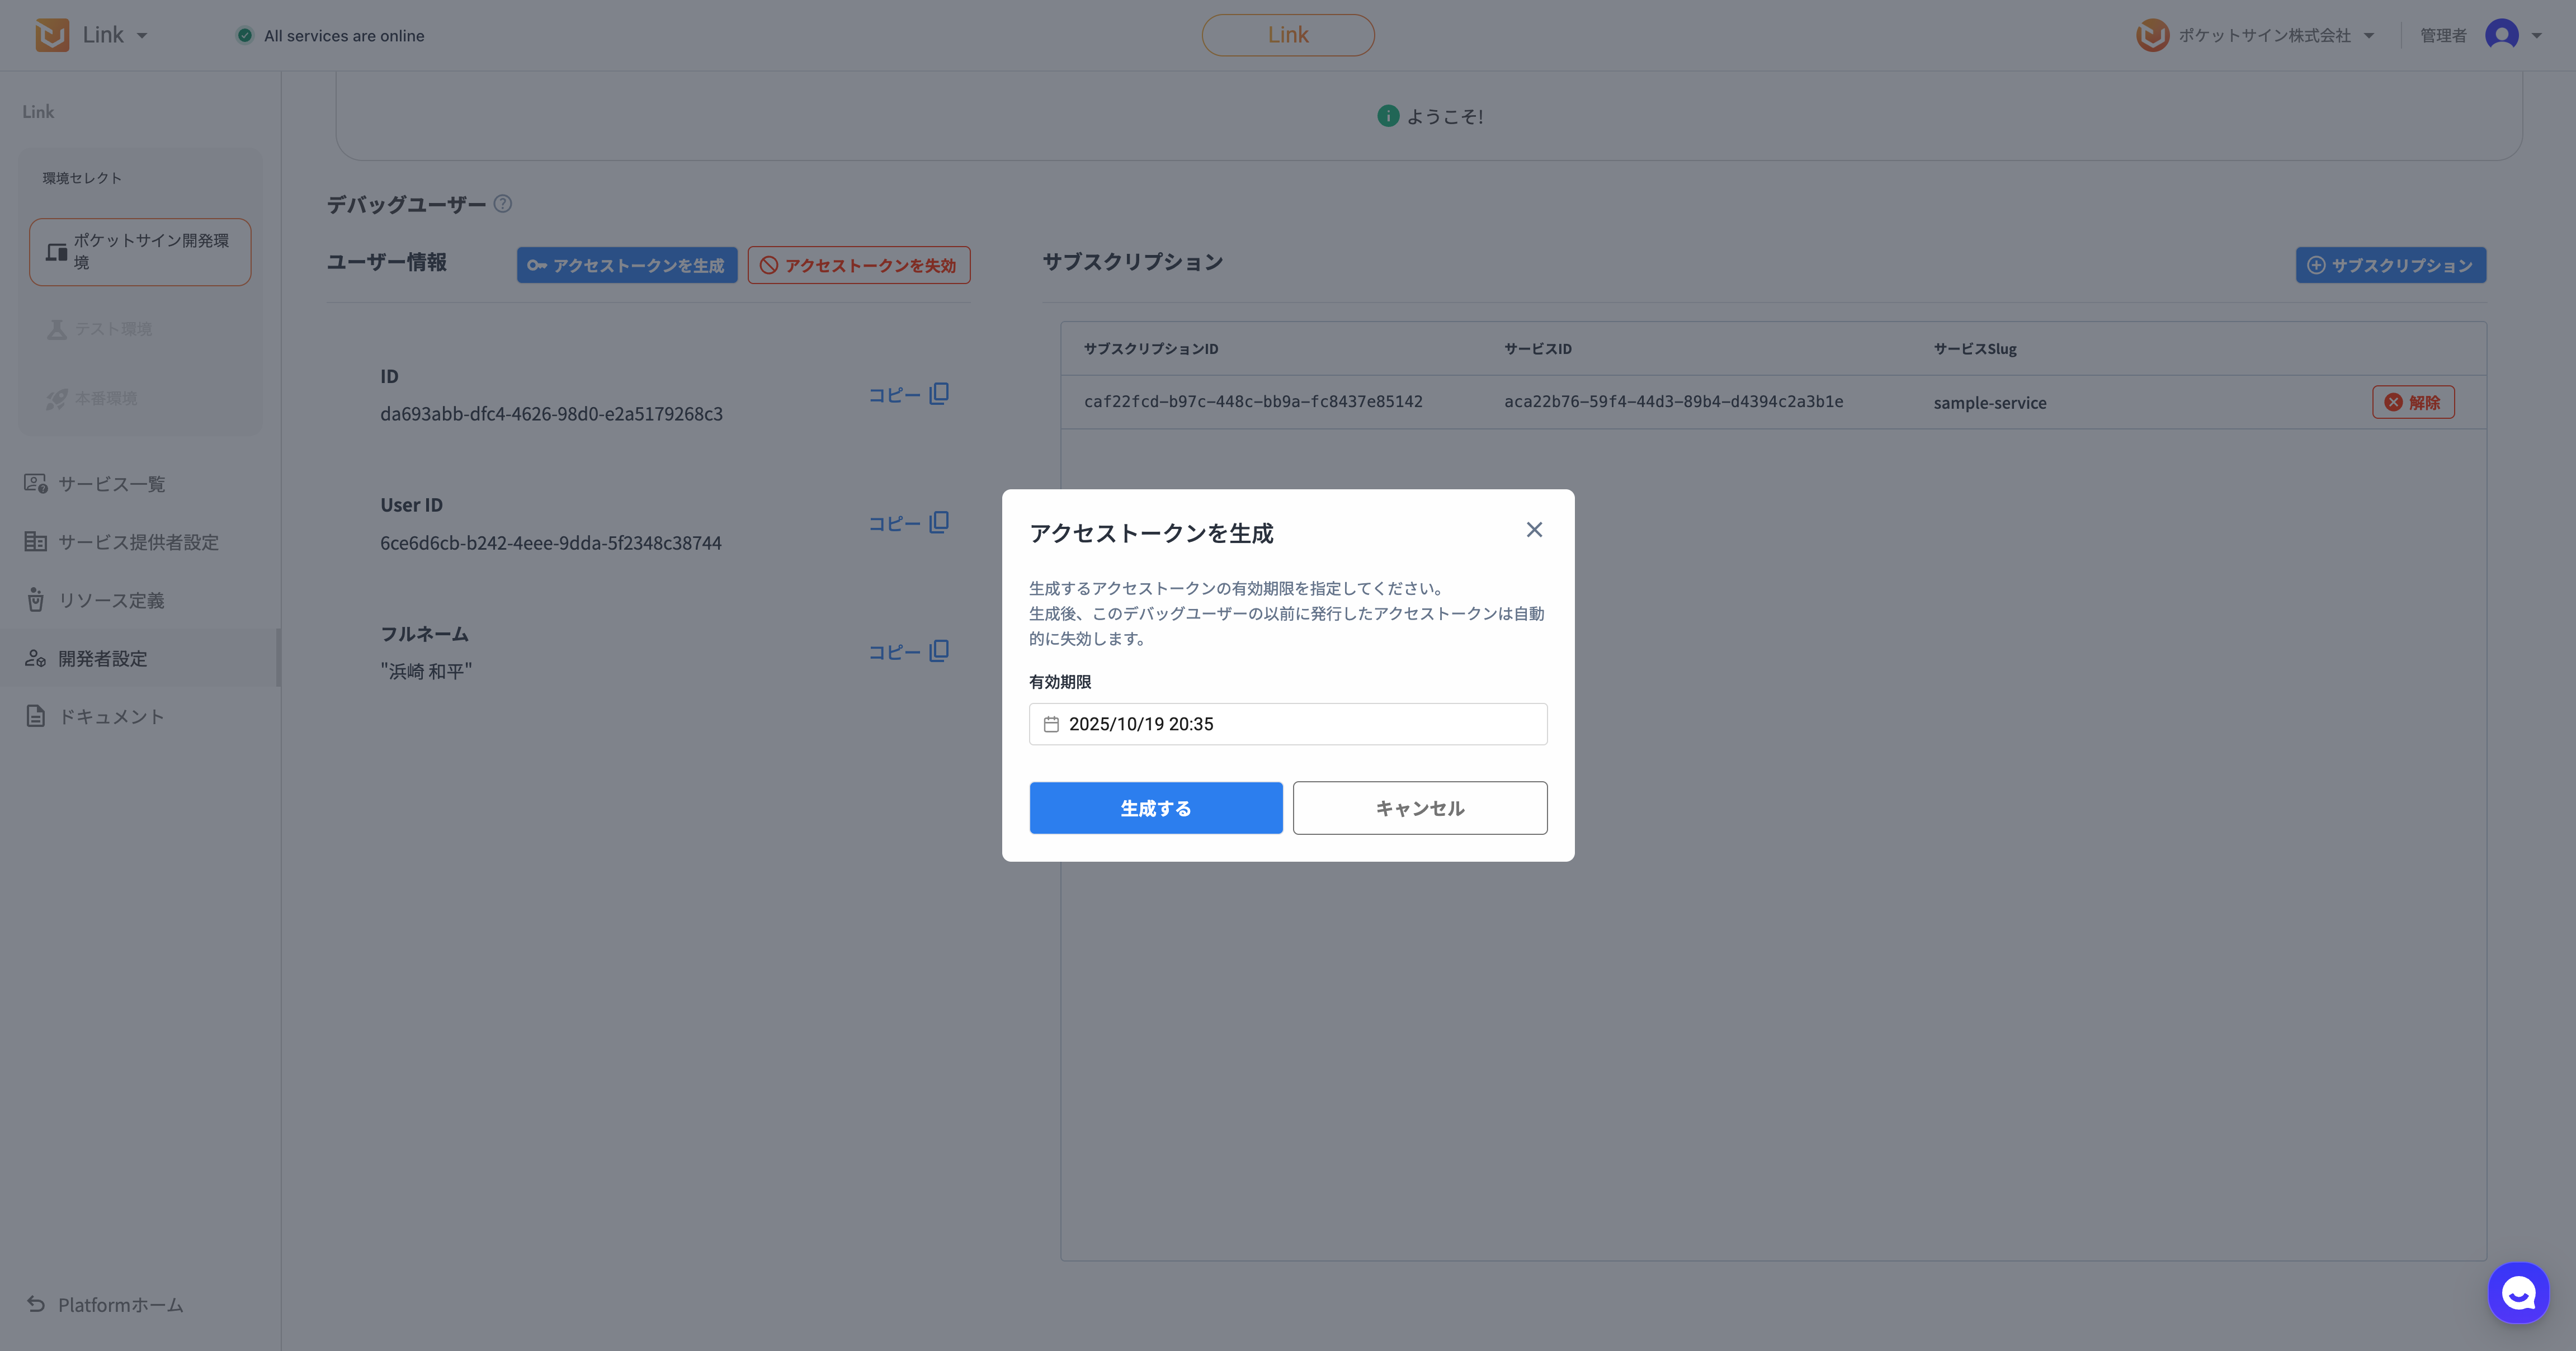Open ドキュメント sidebar item

click(x=111, y=716)
